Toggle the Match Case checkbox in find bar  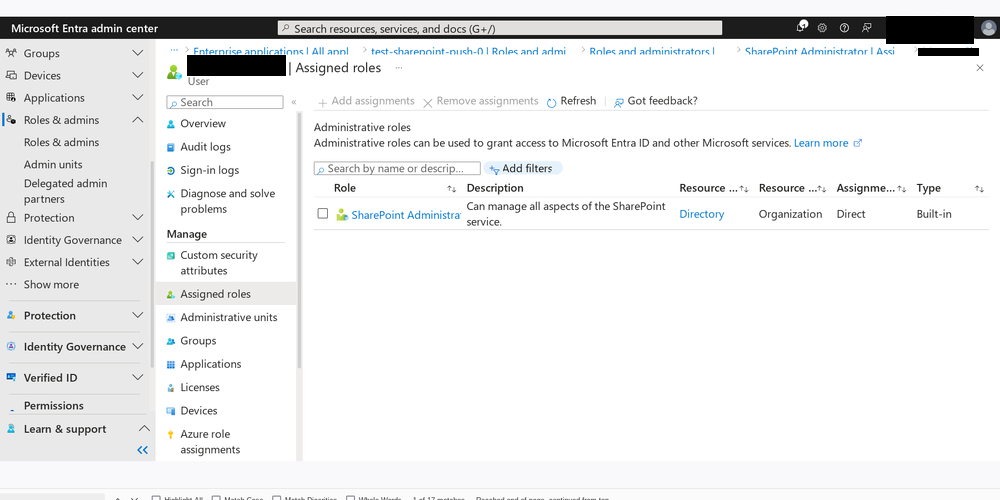pyautogui.click(x=216, y=498)
